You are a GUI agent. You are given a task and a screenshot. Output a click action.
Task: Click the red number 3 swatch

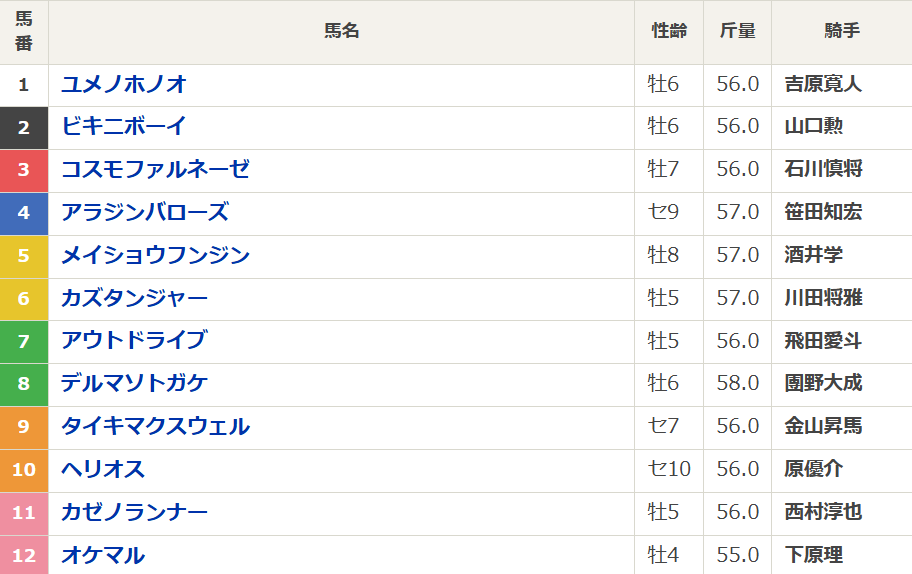pyautogui.click(x=24, y=169)
